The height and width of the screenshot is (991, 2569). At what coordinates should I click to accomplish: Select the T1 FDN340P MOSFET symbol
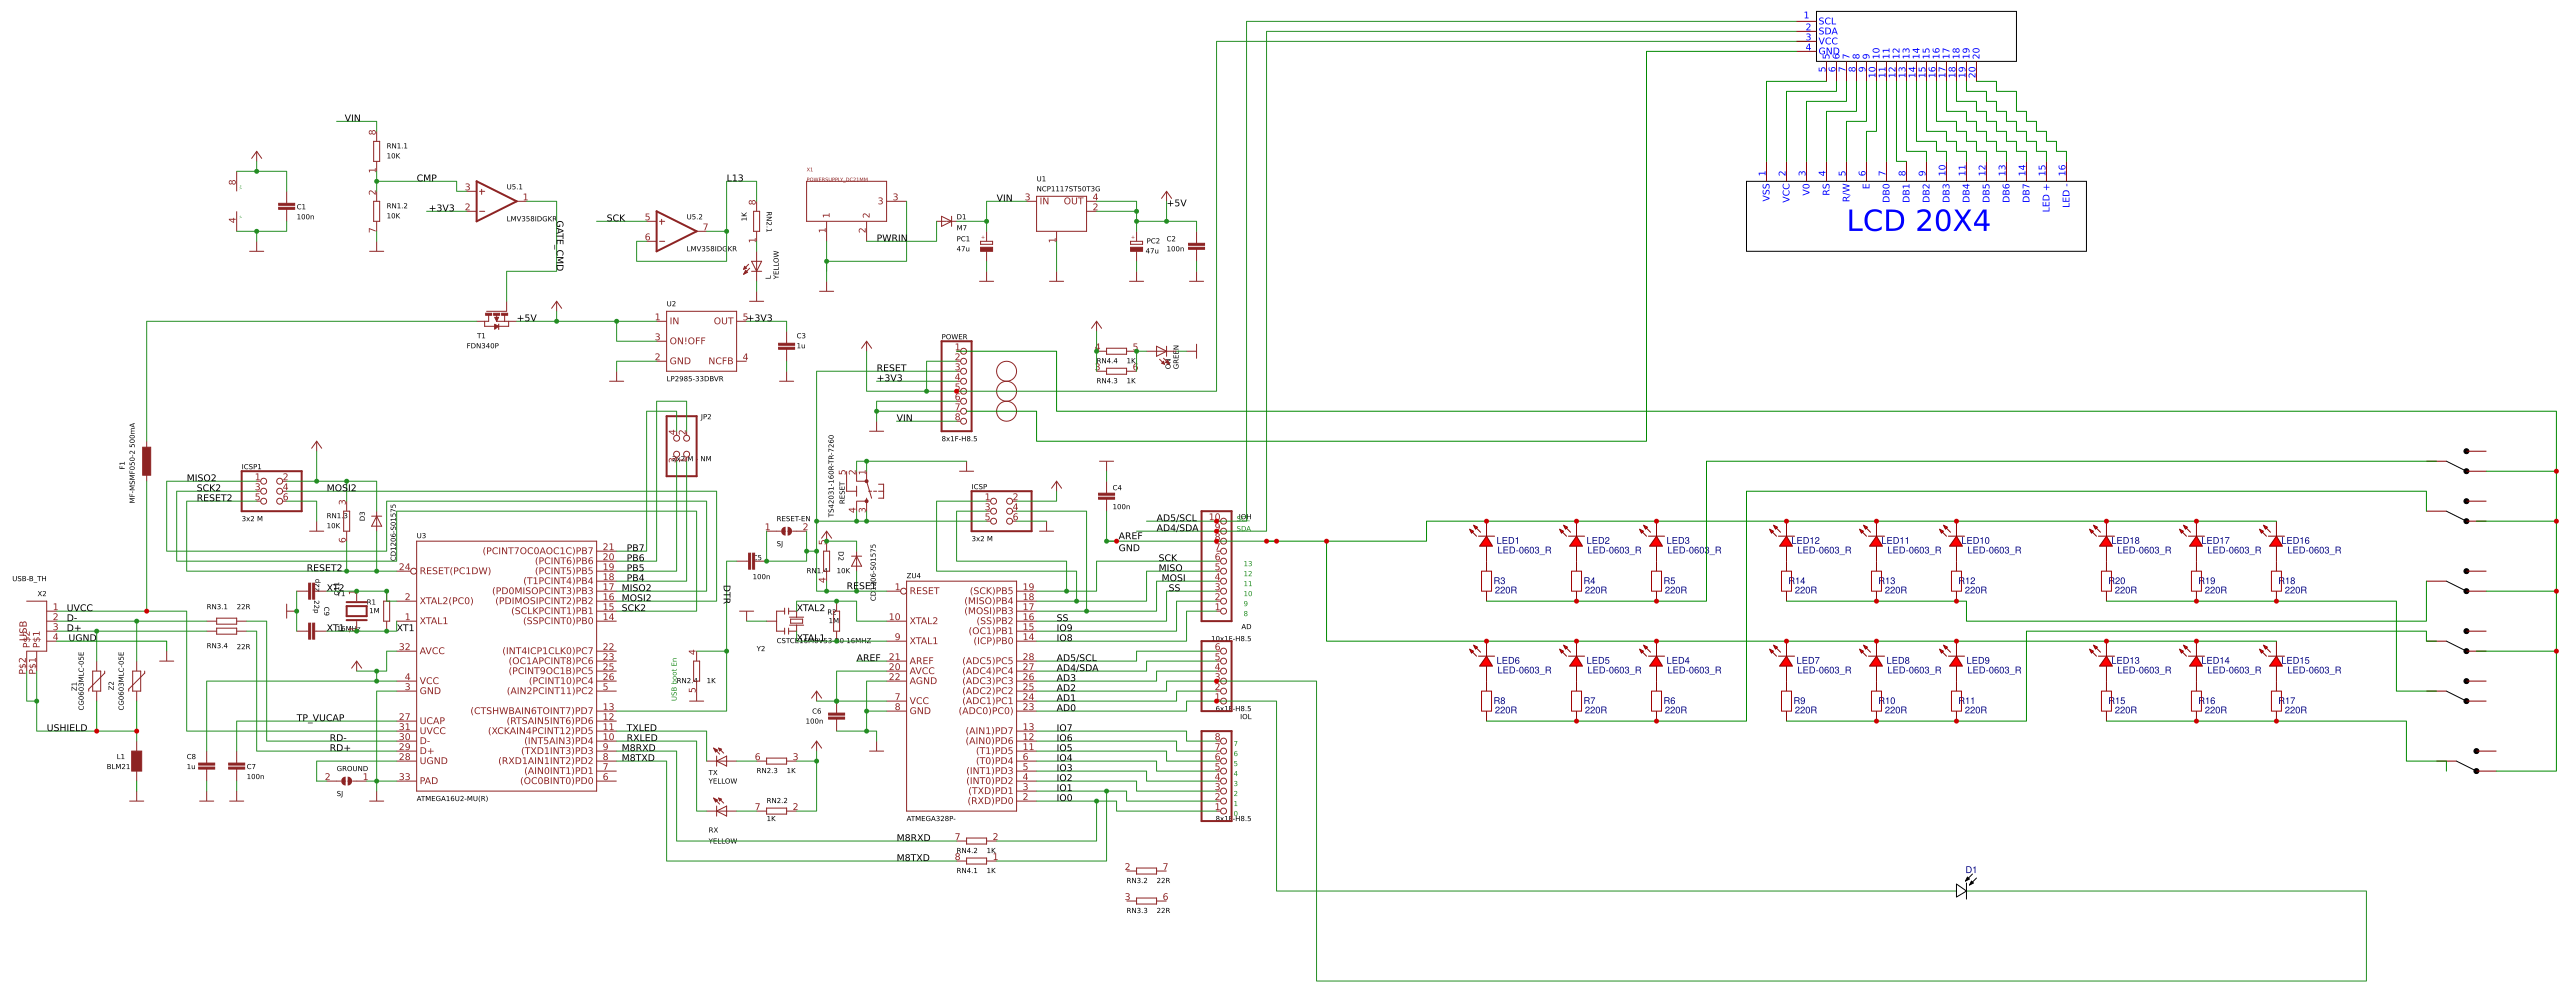point(495,320)
